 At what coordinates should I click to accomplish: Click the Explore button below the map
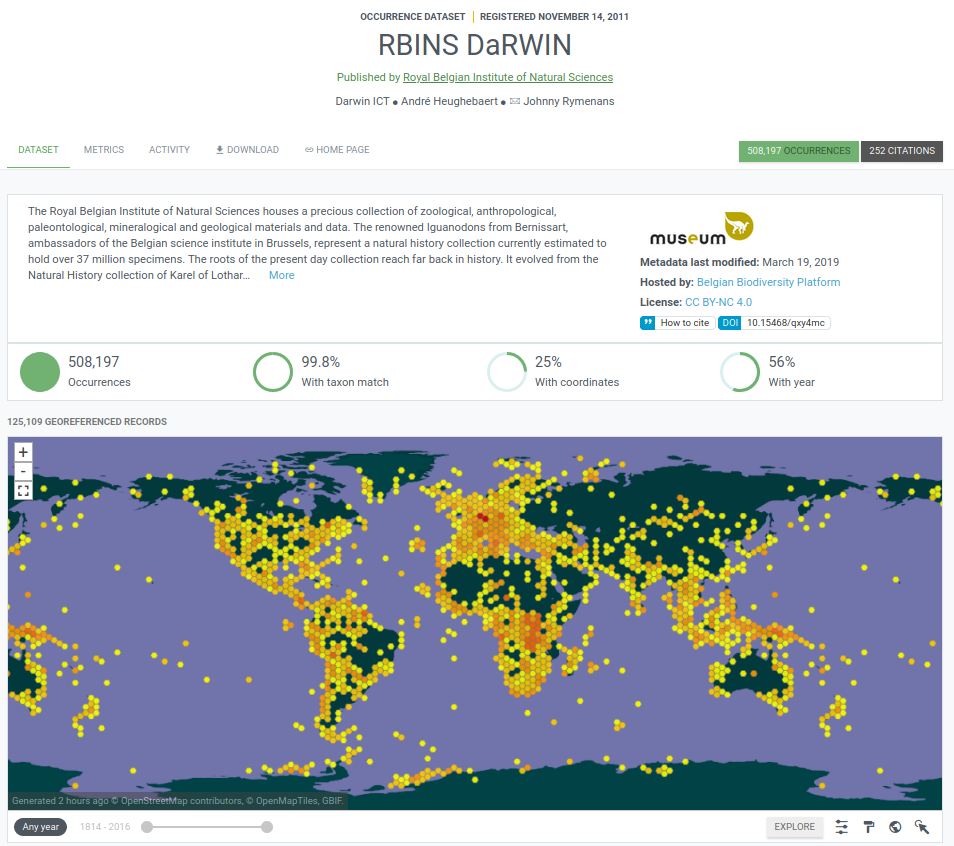click(794, 827)
